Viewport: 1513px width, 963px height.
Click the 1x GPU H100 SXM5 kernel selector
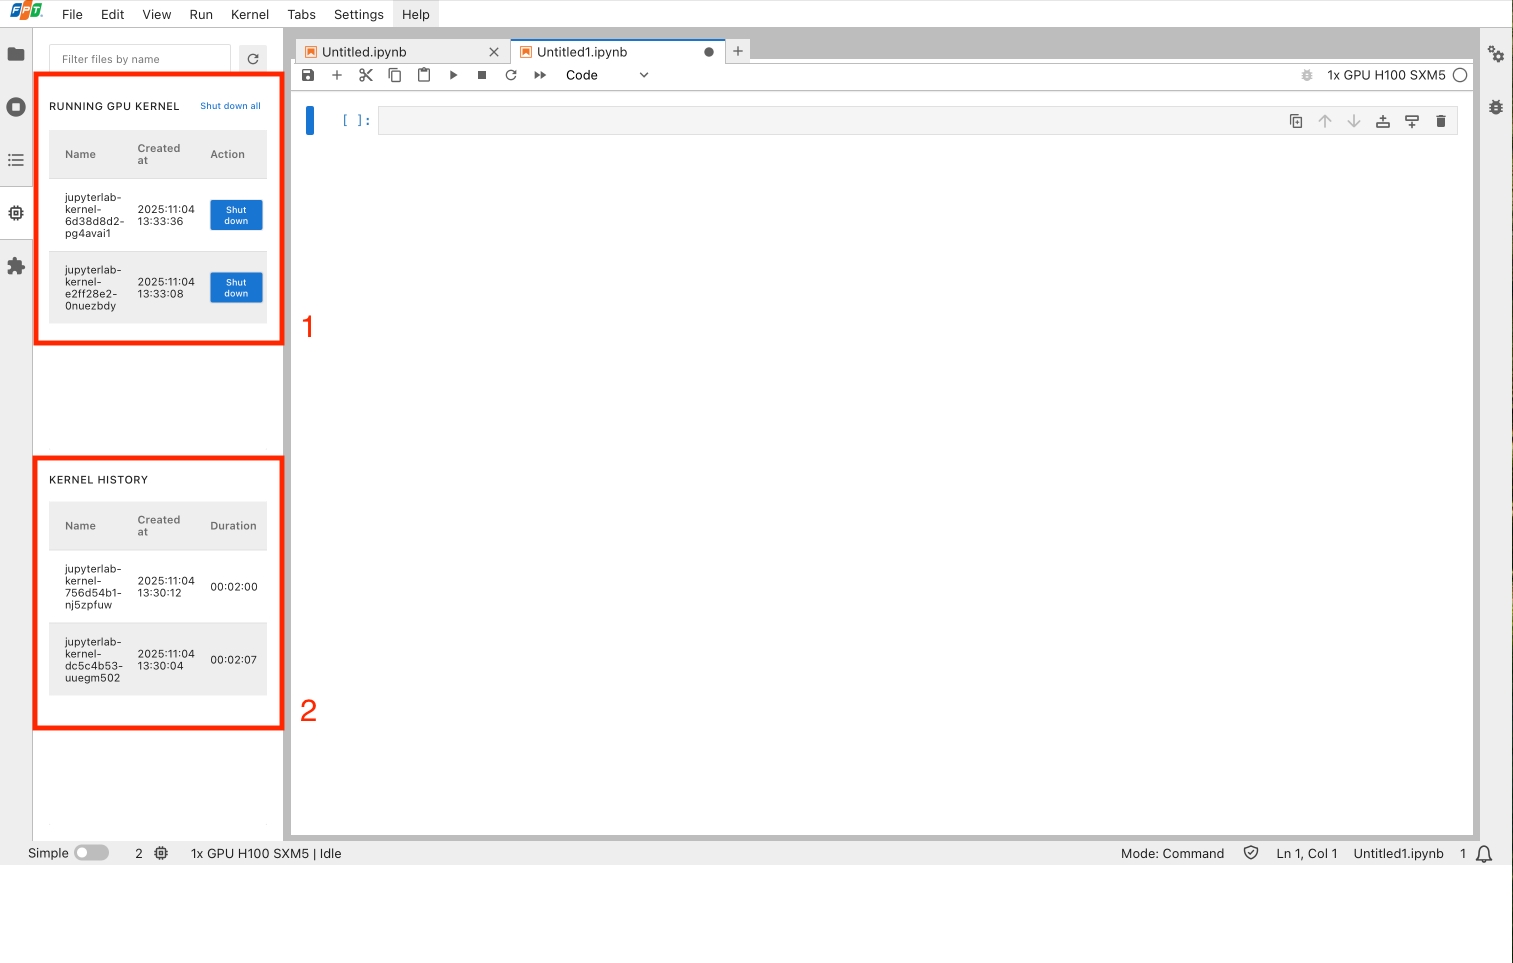click(x=1385, y=75)
